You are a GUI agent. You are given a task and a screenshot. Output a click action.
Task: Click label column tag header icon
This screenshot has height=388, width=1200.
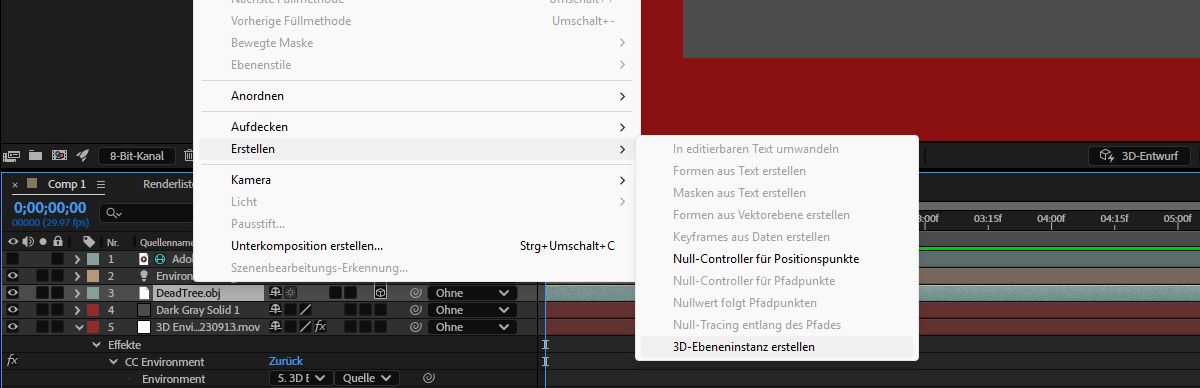point(88,241)
